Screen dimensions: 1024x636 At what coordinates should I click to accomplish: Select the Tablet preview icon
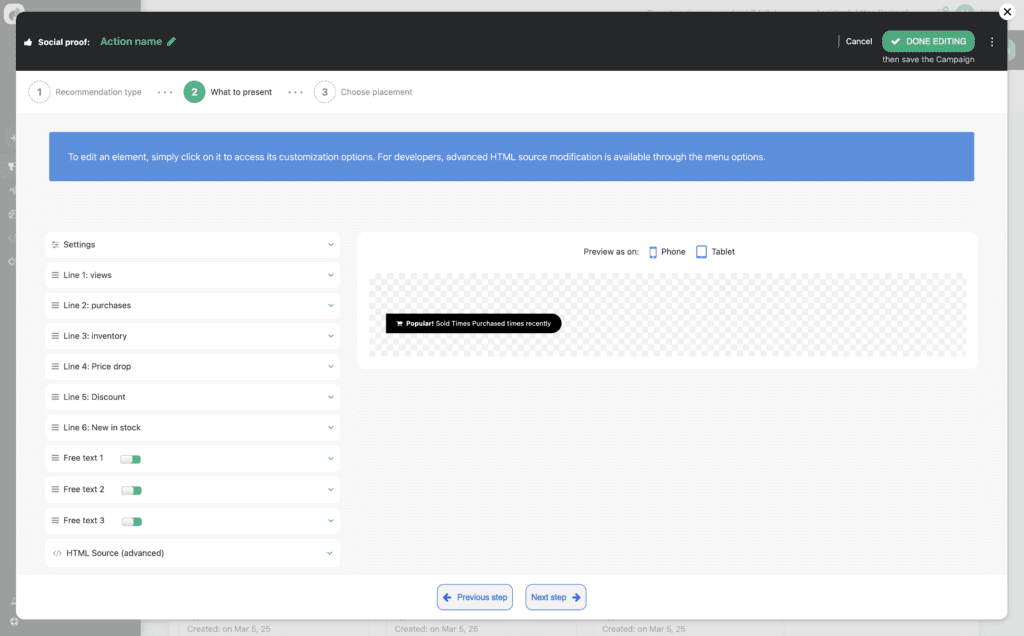pos(702,252)
